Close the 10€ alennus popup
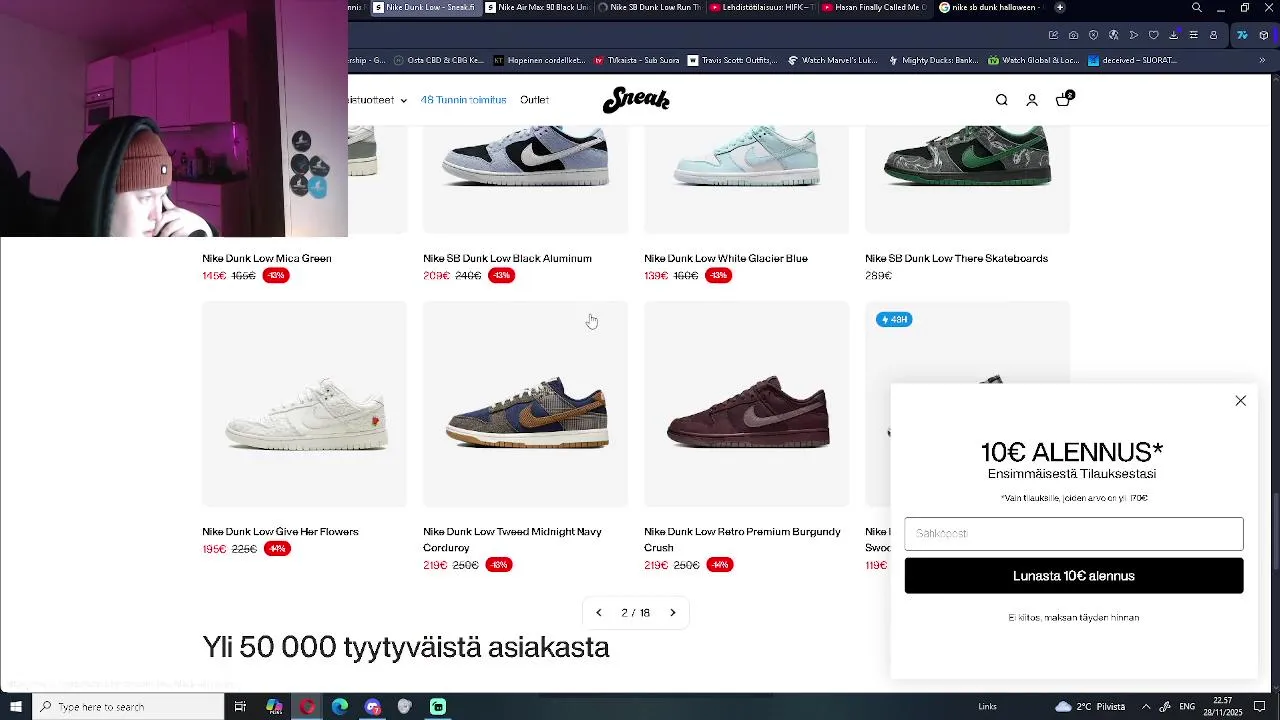Screen dimensions: 1280x720 (x=1240, y=401)
